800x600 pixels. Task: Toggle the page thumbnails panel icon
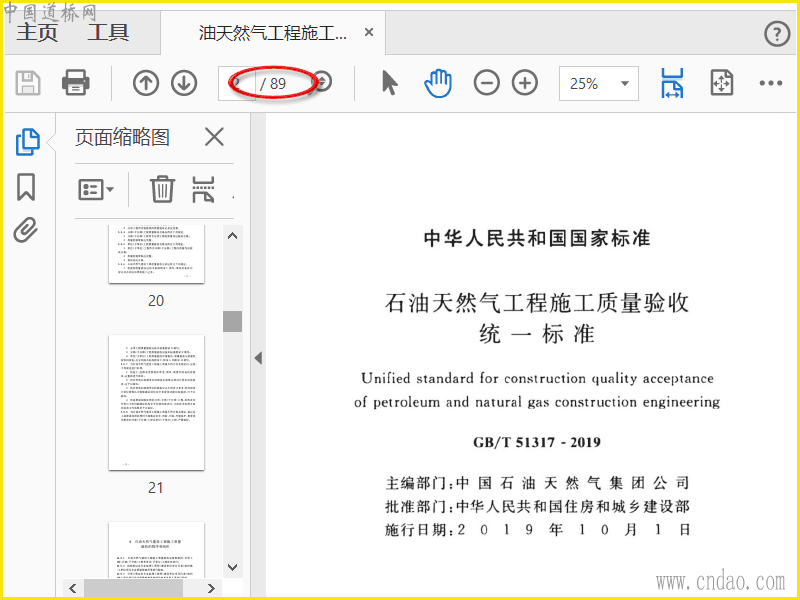pyautogui.click(x=27, y=141)
